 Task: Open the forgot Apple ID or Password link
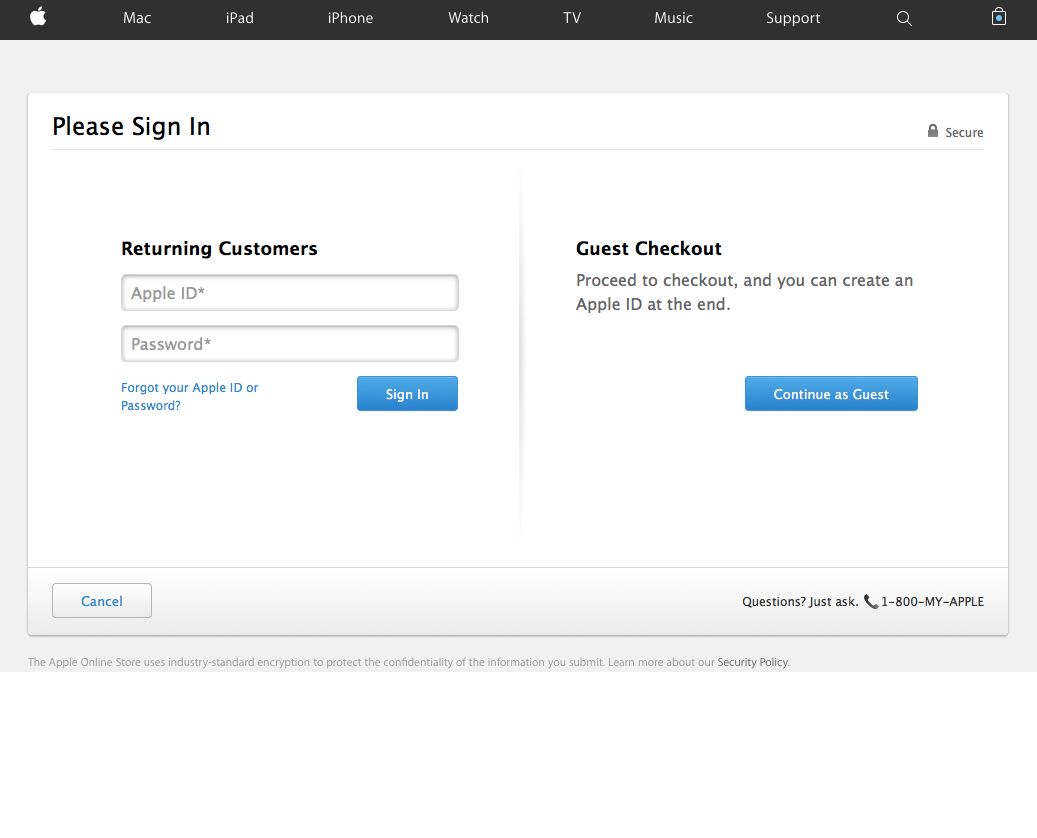click(x=189, y=396)
